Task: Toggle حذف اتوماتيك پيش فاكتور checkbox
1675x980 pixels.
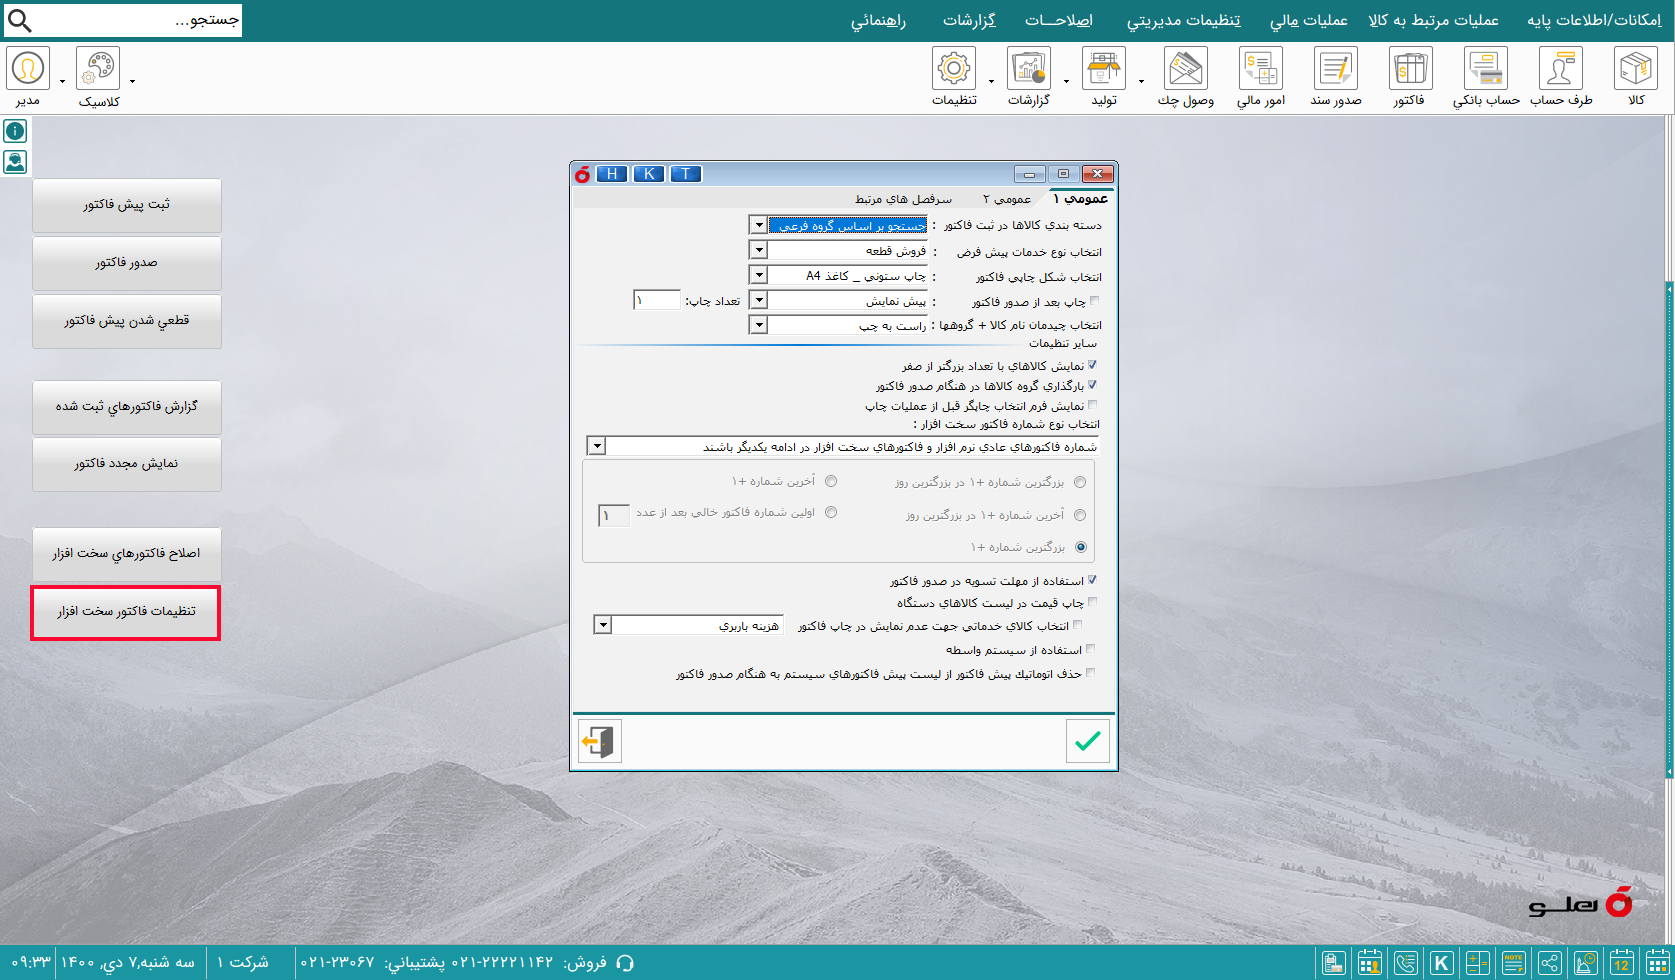Action: click(x=1090, y=673)
